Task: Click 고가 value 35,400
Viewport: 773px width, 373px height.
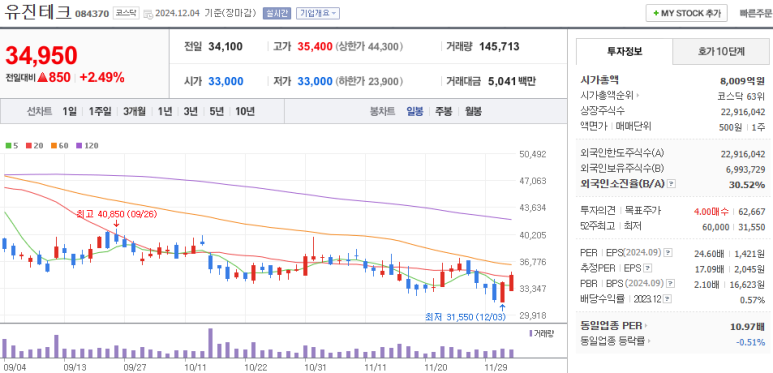Action: tap(315, 47)
